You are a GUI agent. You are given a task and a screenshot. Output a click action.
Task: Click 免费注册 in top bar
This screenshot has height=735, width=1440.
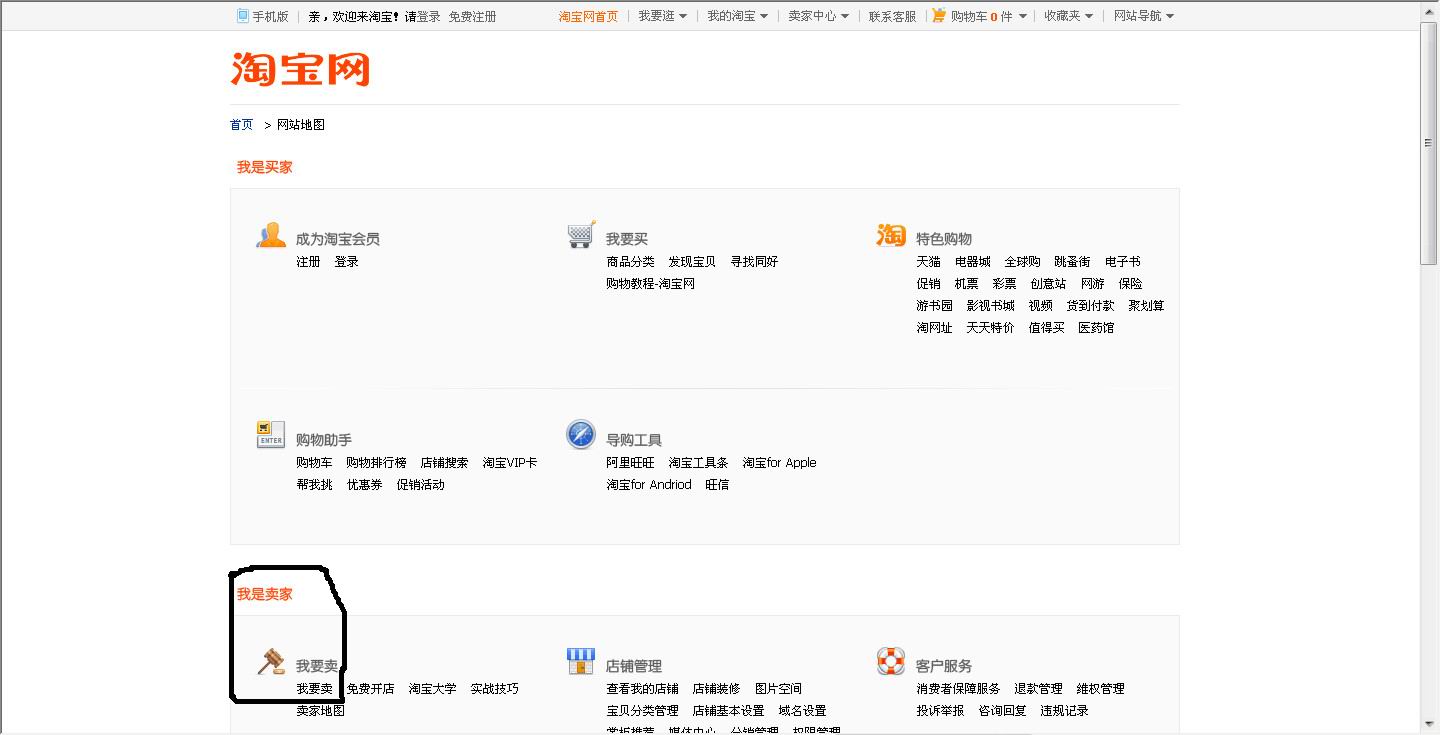coord(472,16)
